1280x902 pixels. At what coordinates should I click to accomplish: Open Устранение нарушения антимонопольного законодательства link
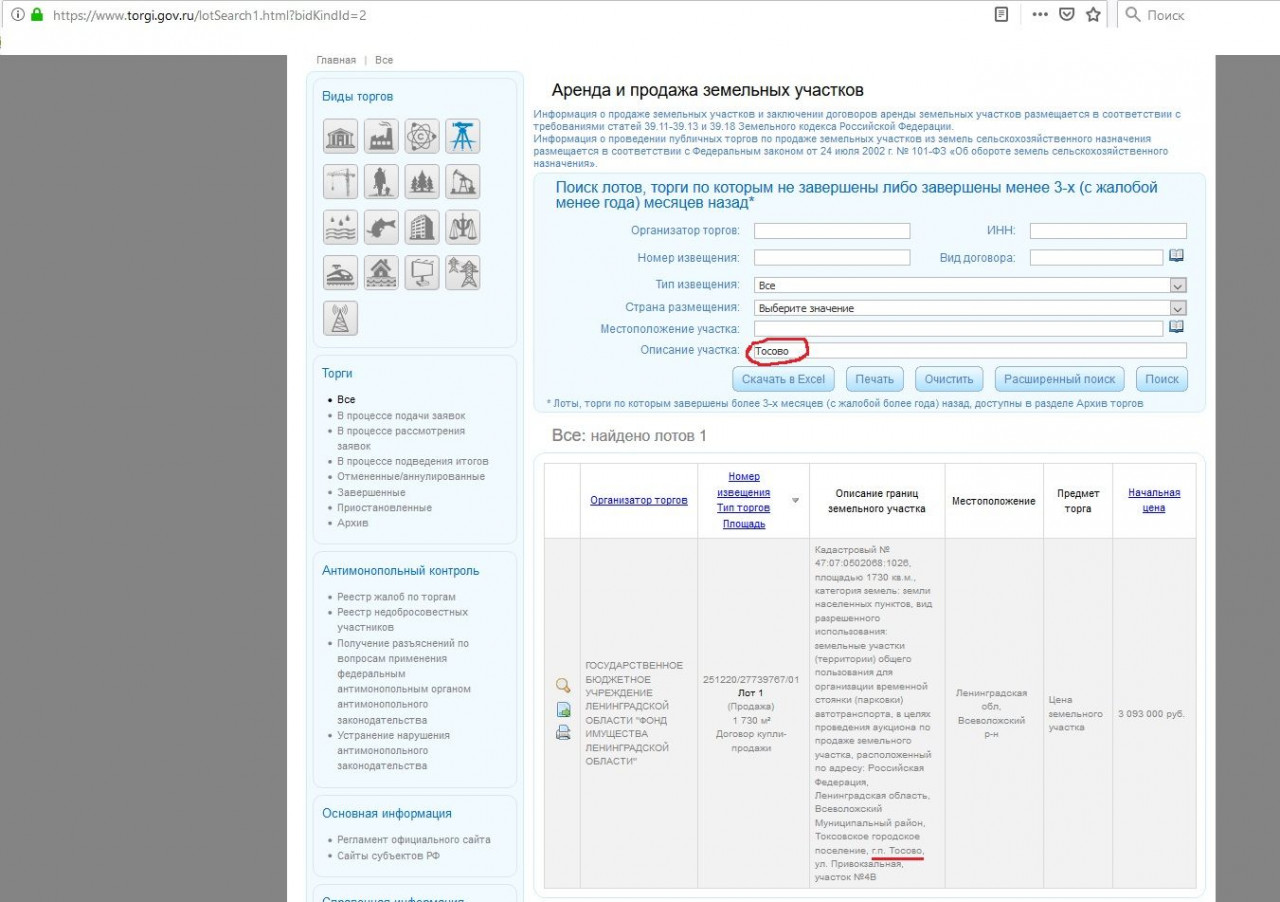pos(393,751)
